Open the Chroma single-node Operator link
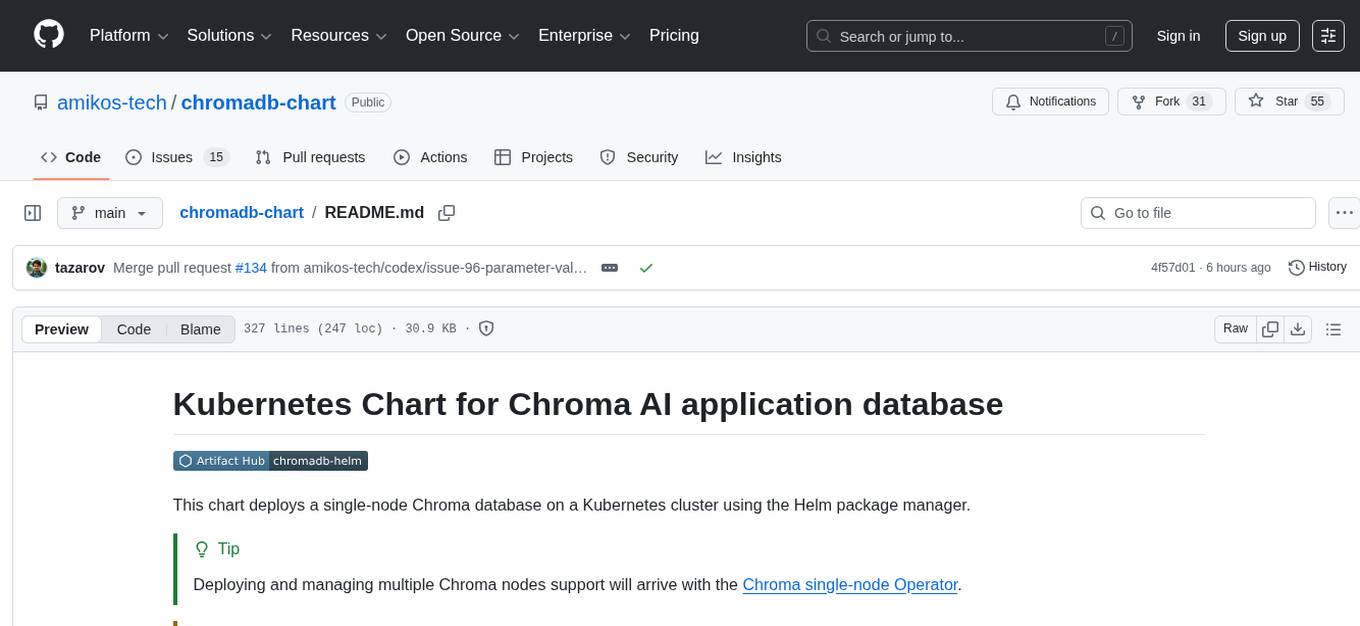 [849, 584]
